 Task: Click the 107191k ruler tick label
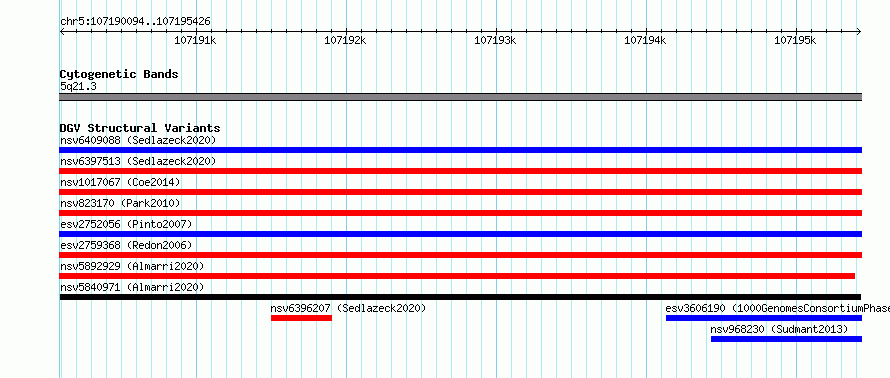pos(195,40)
